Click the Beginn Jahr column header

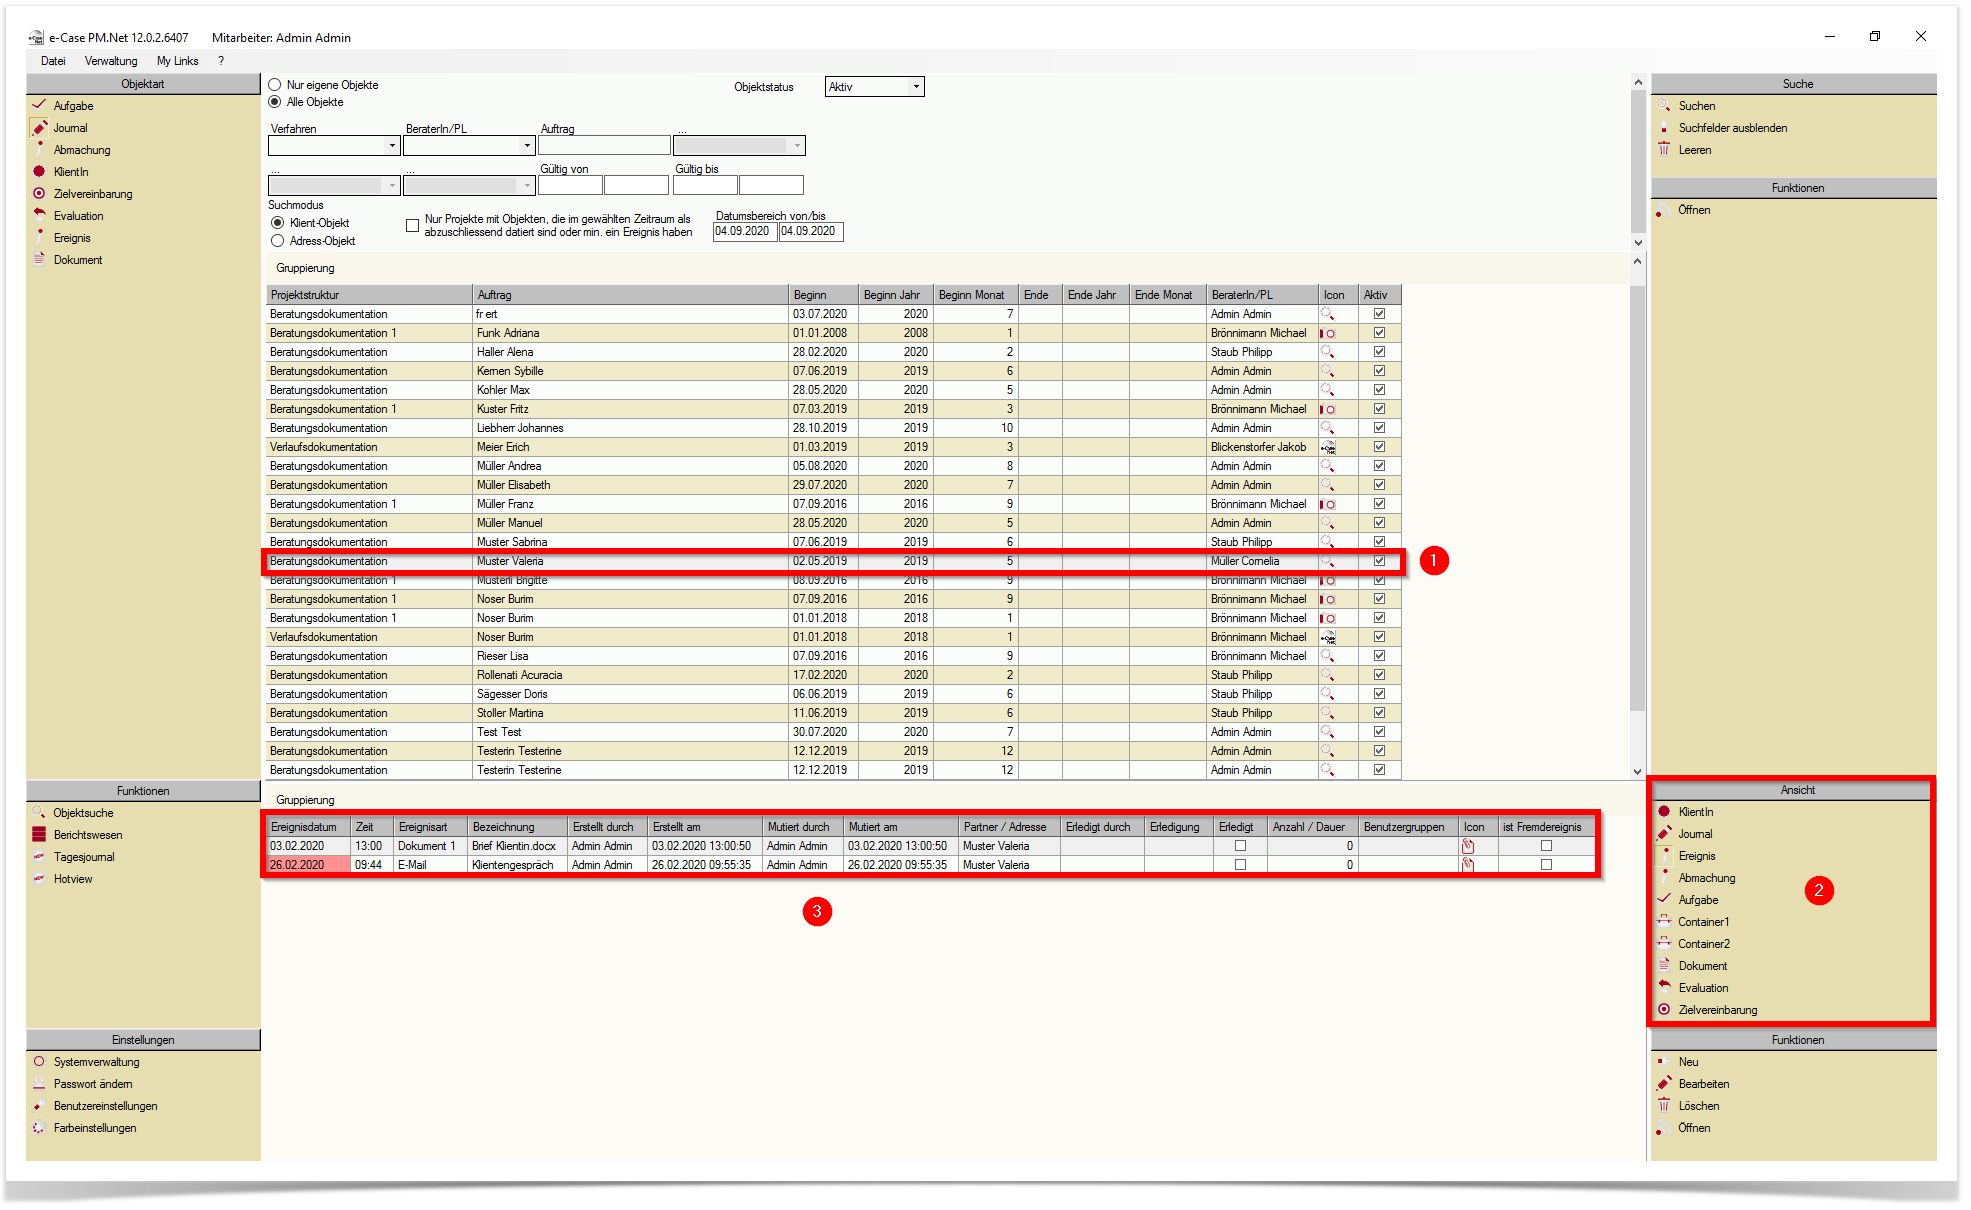point(895,295)
